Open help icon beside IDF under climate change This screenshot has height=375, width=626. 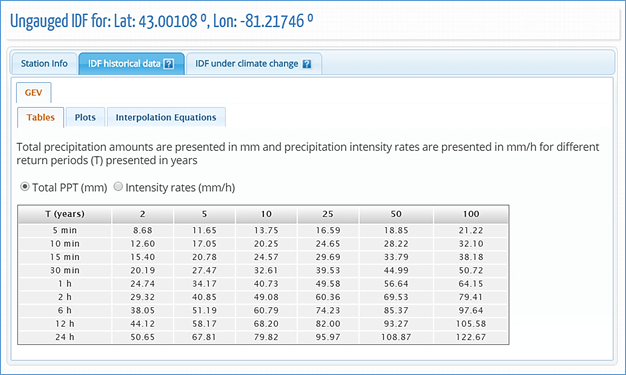click(x=307, y=64)
